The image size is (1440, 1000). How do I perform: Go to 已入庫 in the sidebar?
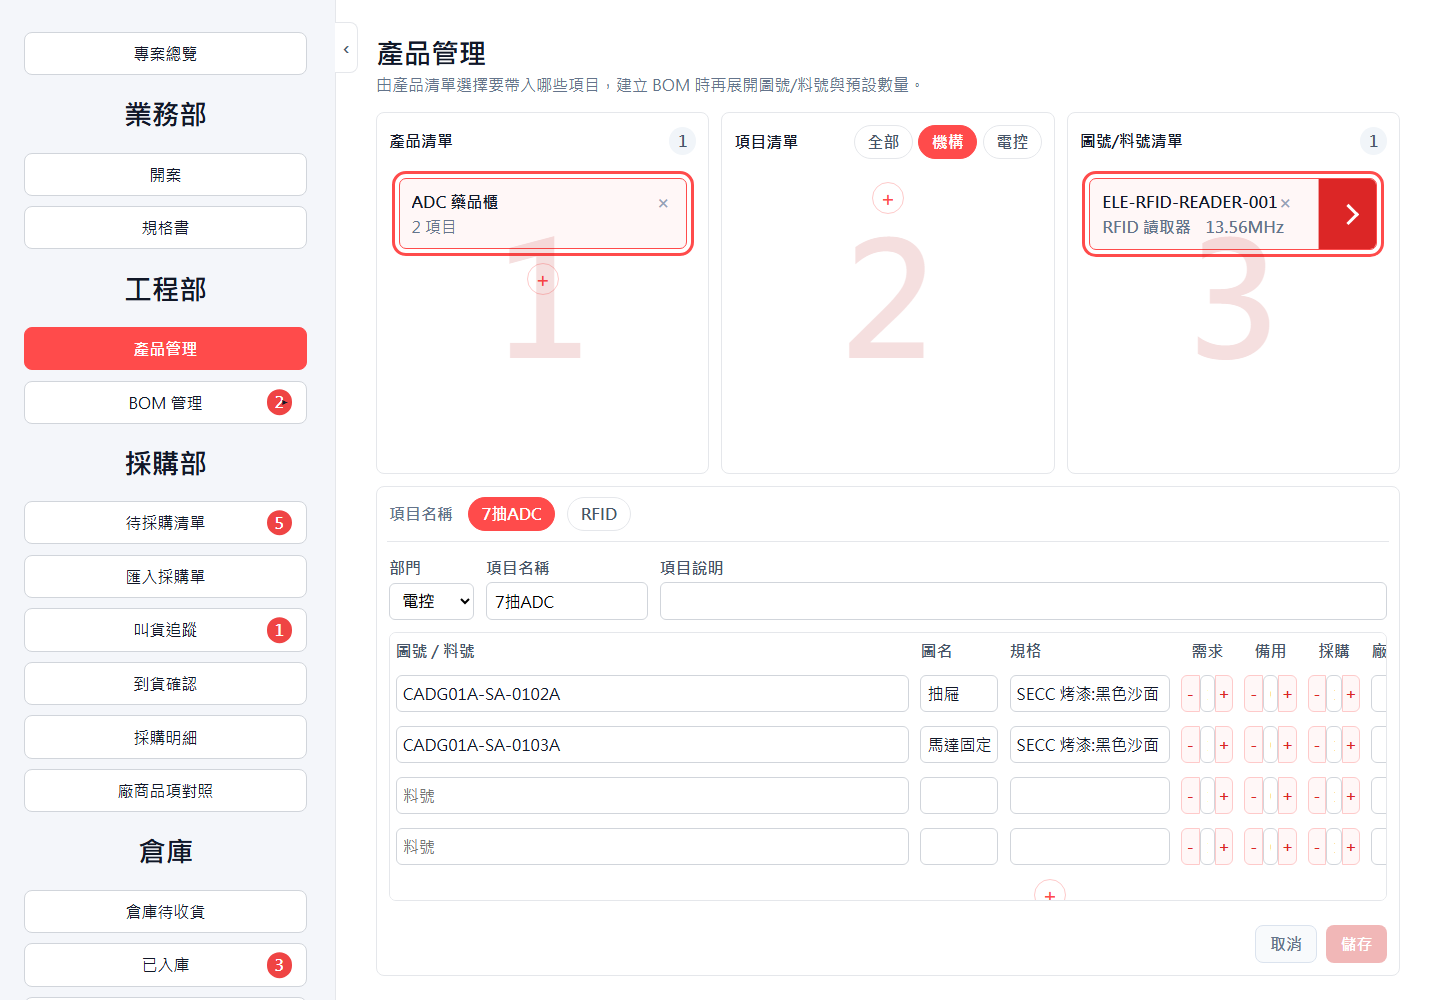point(165,965)
